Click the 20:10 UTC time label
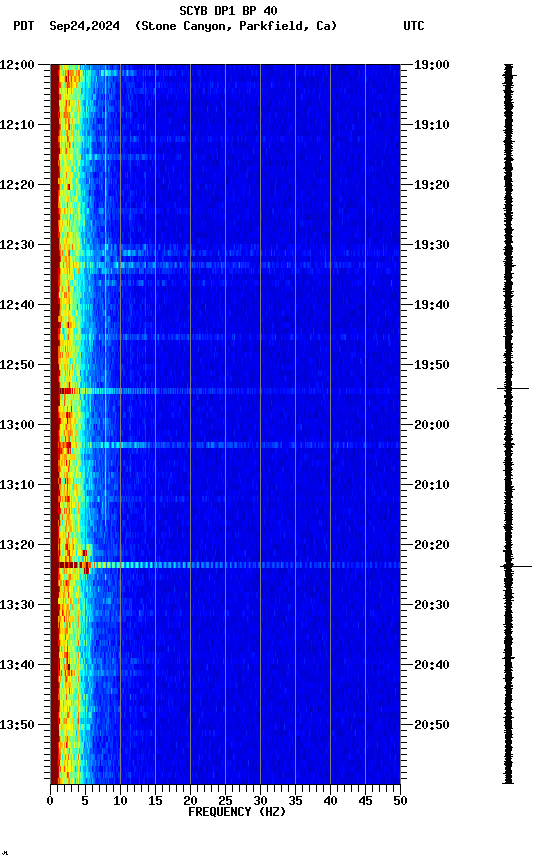Screen dimensions: 552x864 (x=432, y=485)
